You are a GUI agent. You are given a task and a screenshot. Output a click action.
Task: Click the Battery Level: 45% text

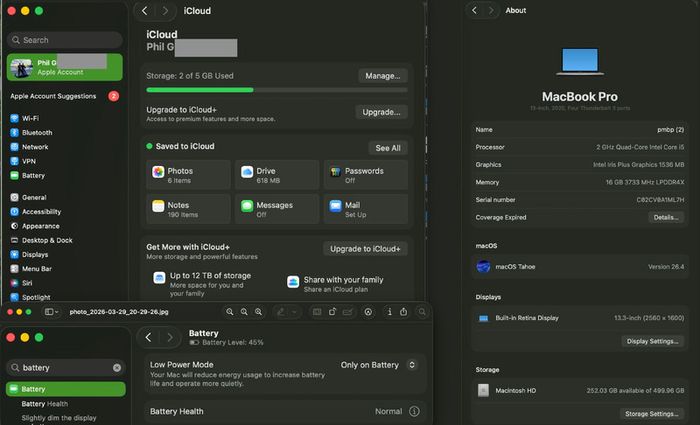point(233,342)
